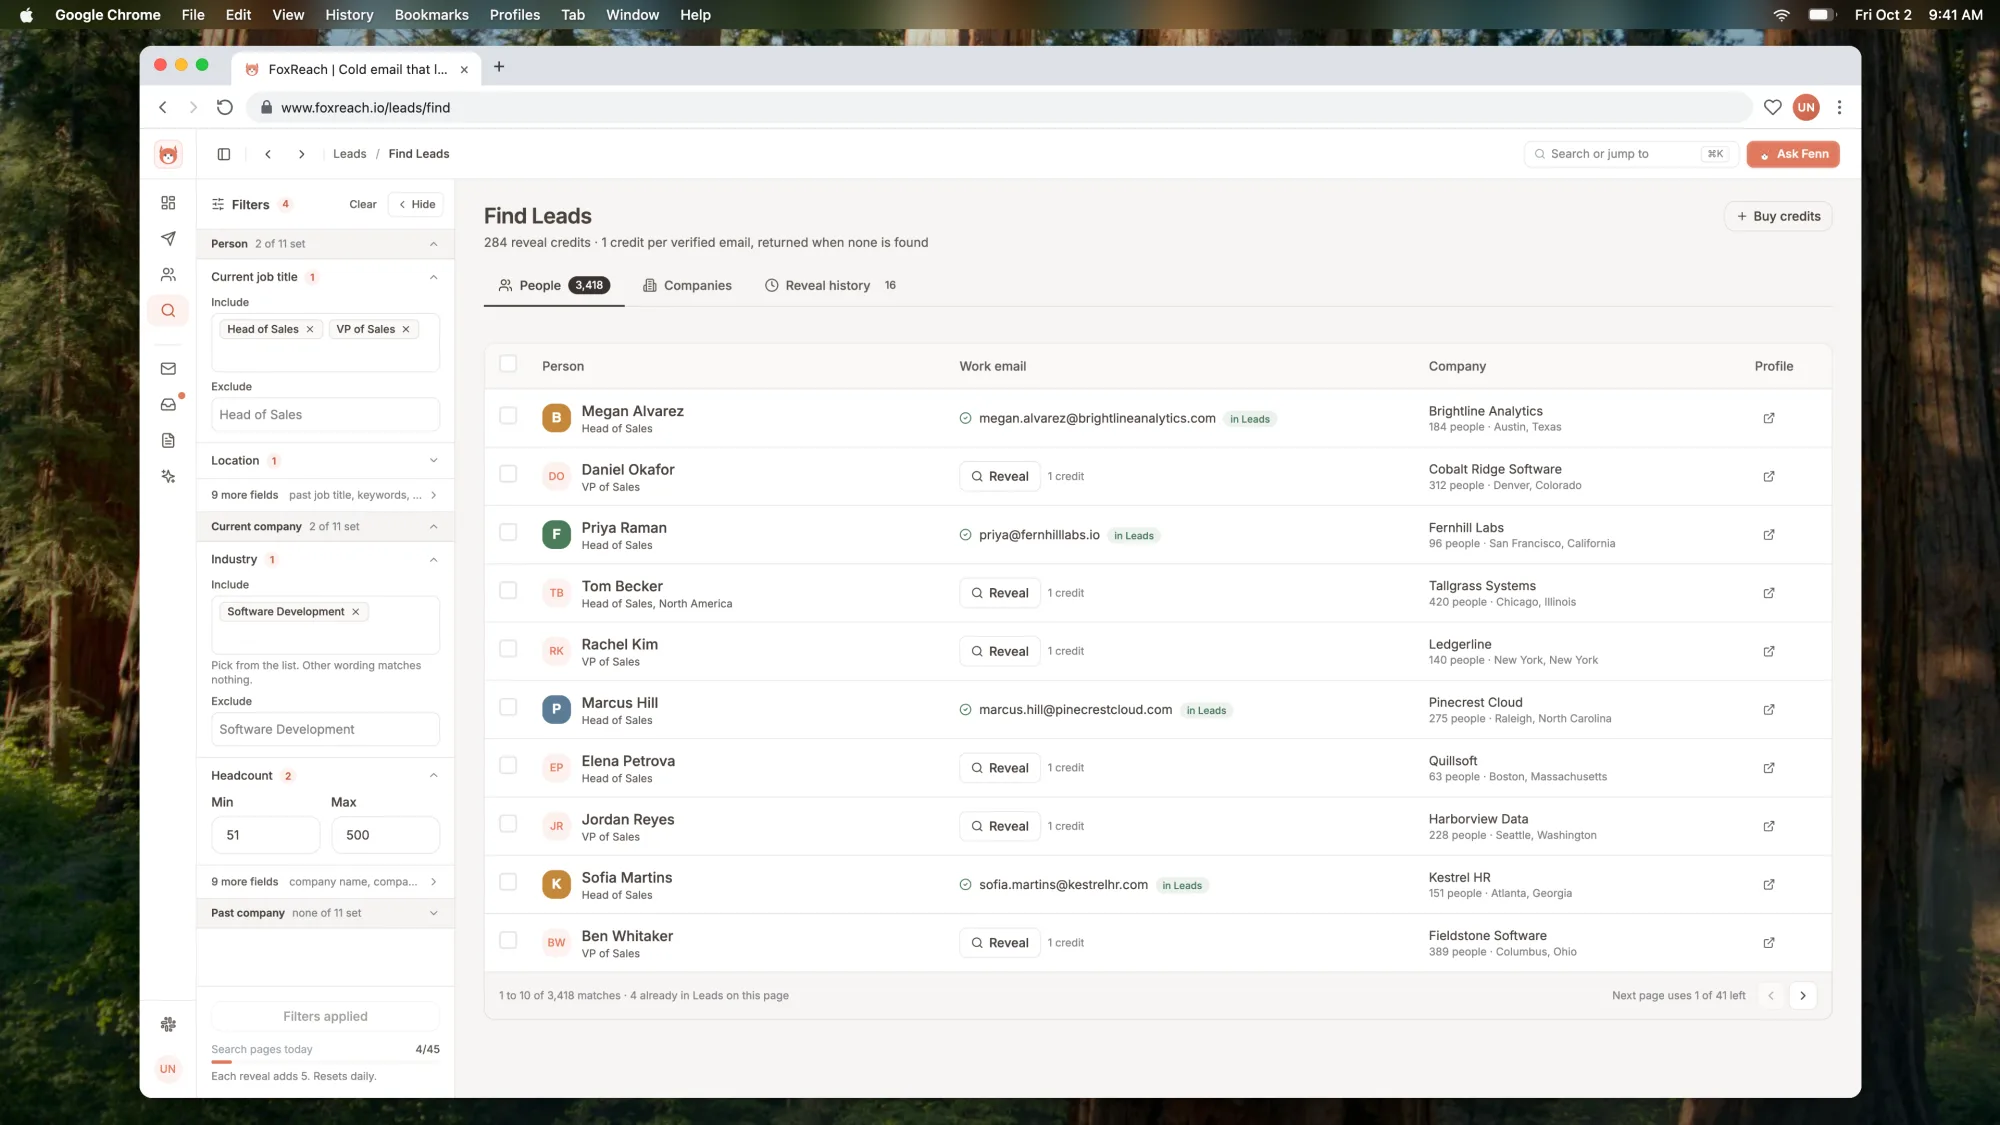The height and width of the screenshot is (1125, 2000).
Task: Go to next results page arrow
Action: pyautogui.click(x=1803, y=996)
